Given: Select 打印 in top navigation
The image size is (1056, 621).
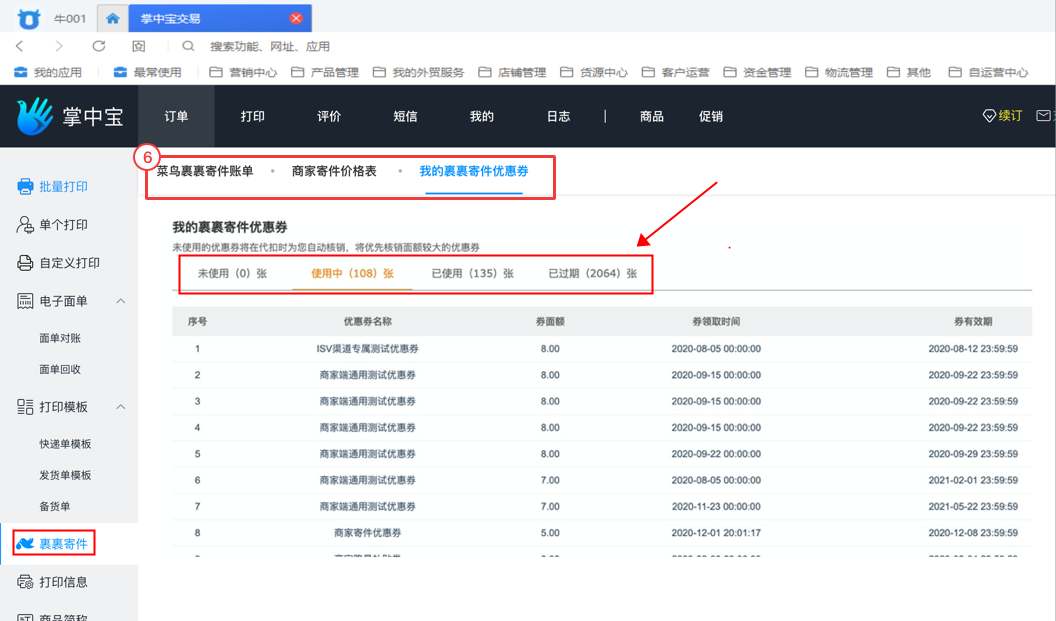Looking at the screenshot, I should point(253,117).
